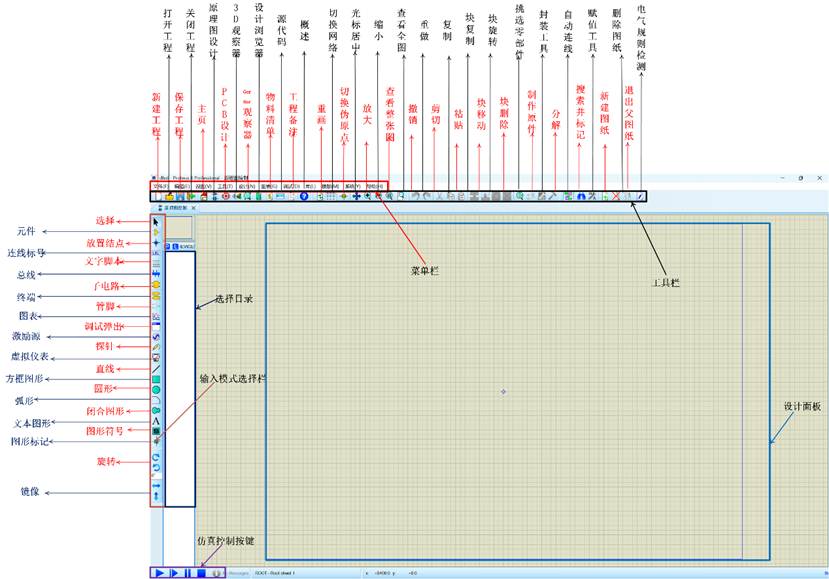The image size is (829, 579).
Task: Click the origin marker in design sheet
Action: point(503,392)
